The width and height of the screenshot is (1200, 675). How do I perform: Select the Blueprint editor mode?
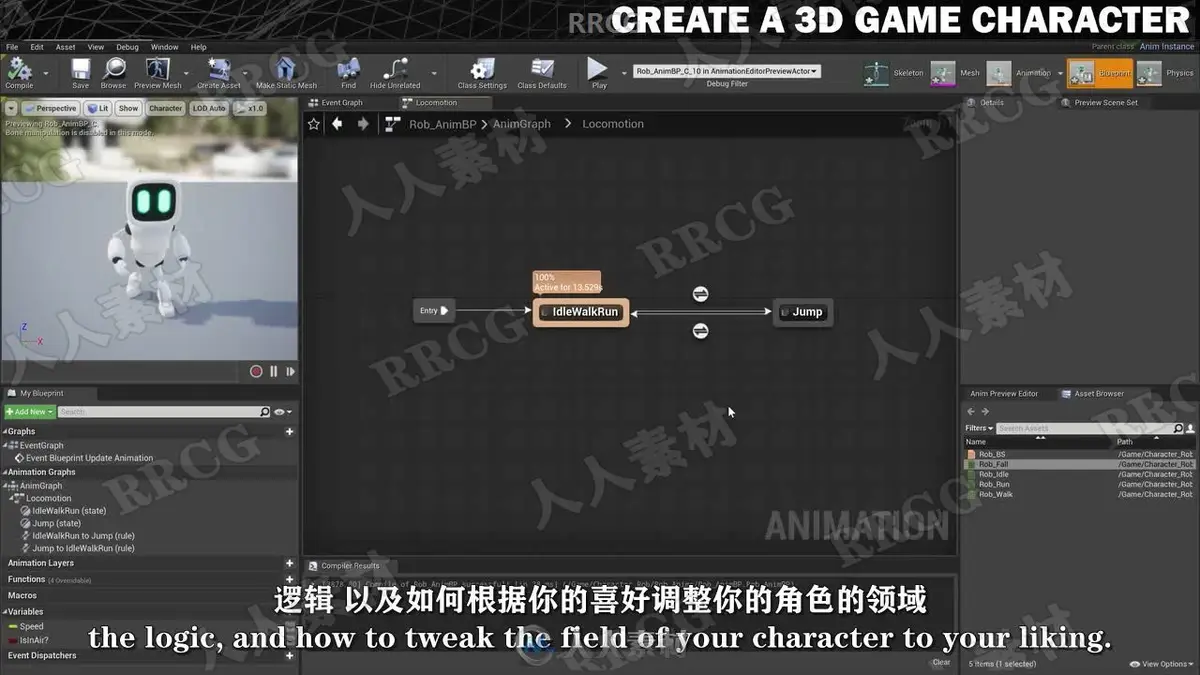[1099, 73]
